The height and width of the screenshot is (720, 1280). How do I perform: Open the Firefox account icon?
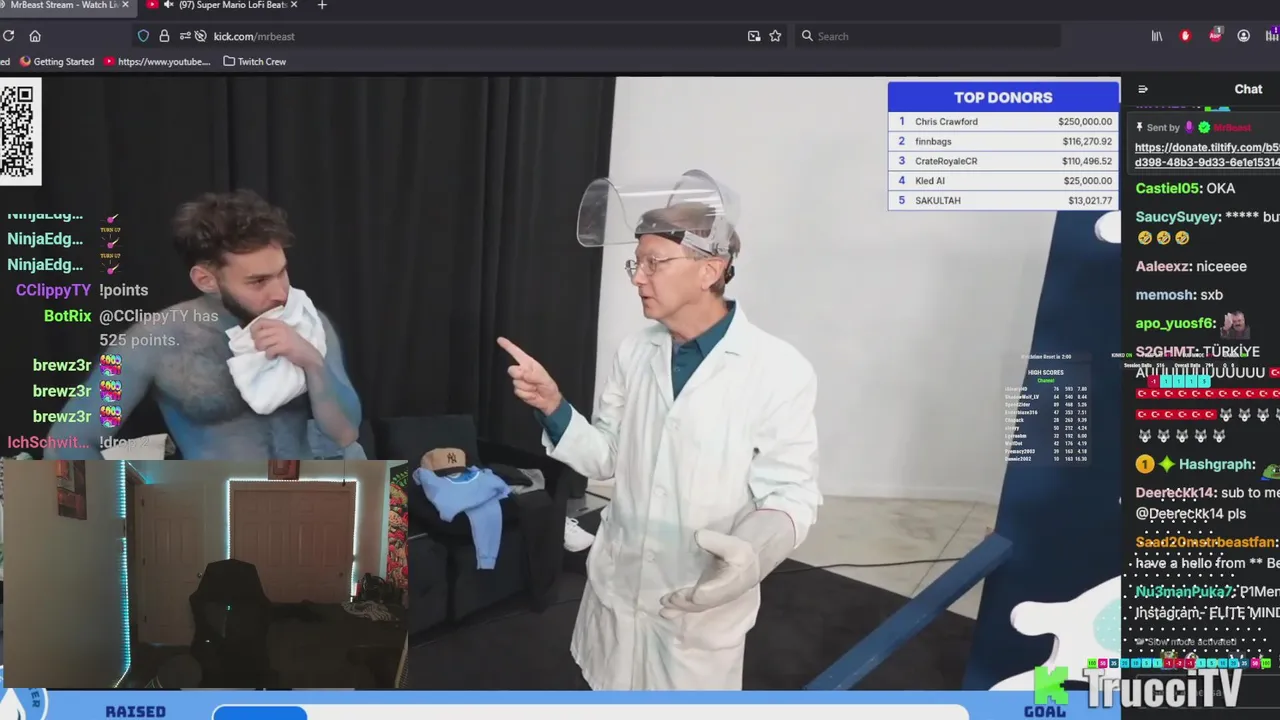[1243, 36]
